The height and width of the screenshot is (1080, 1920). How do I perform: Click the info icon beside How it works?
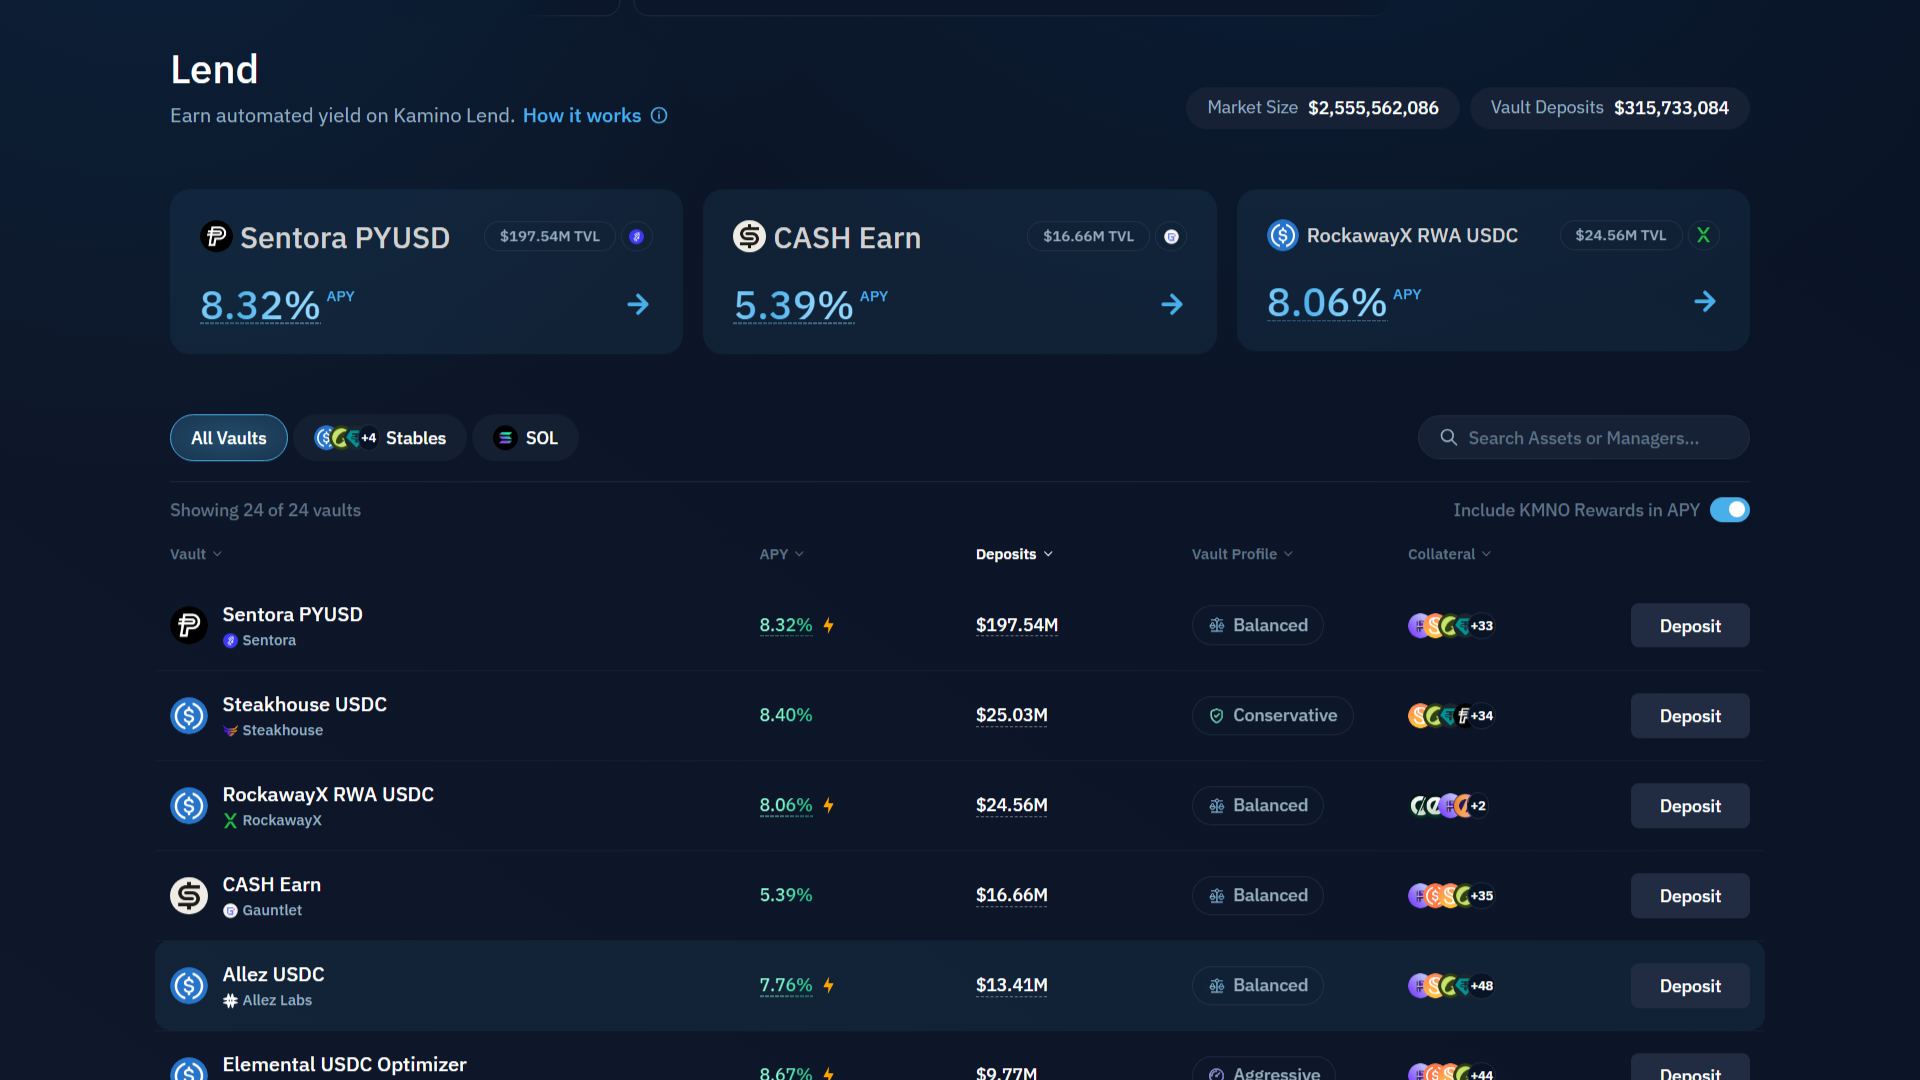pos(659,115)
